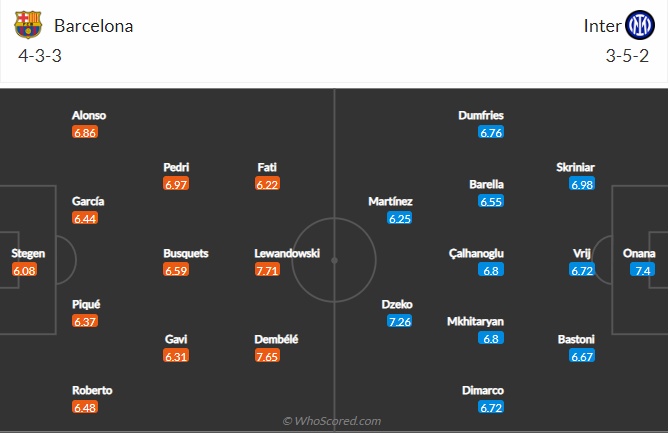Open Stegen's goalkeeper profile

point(28,254)
